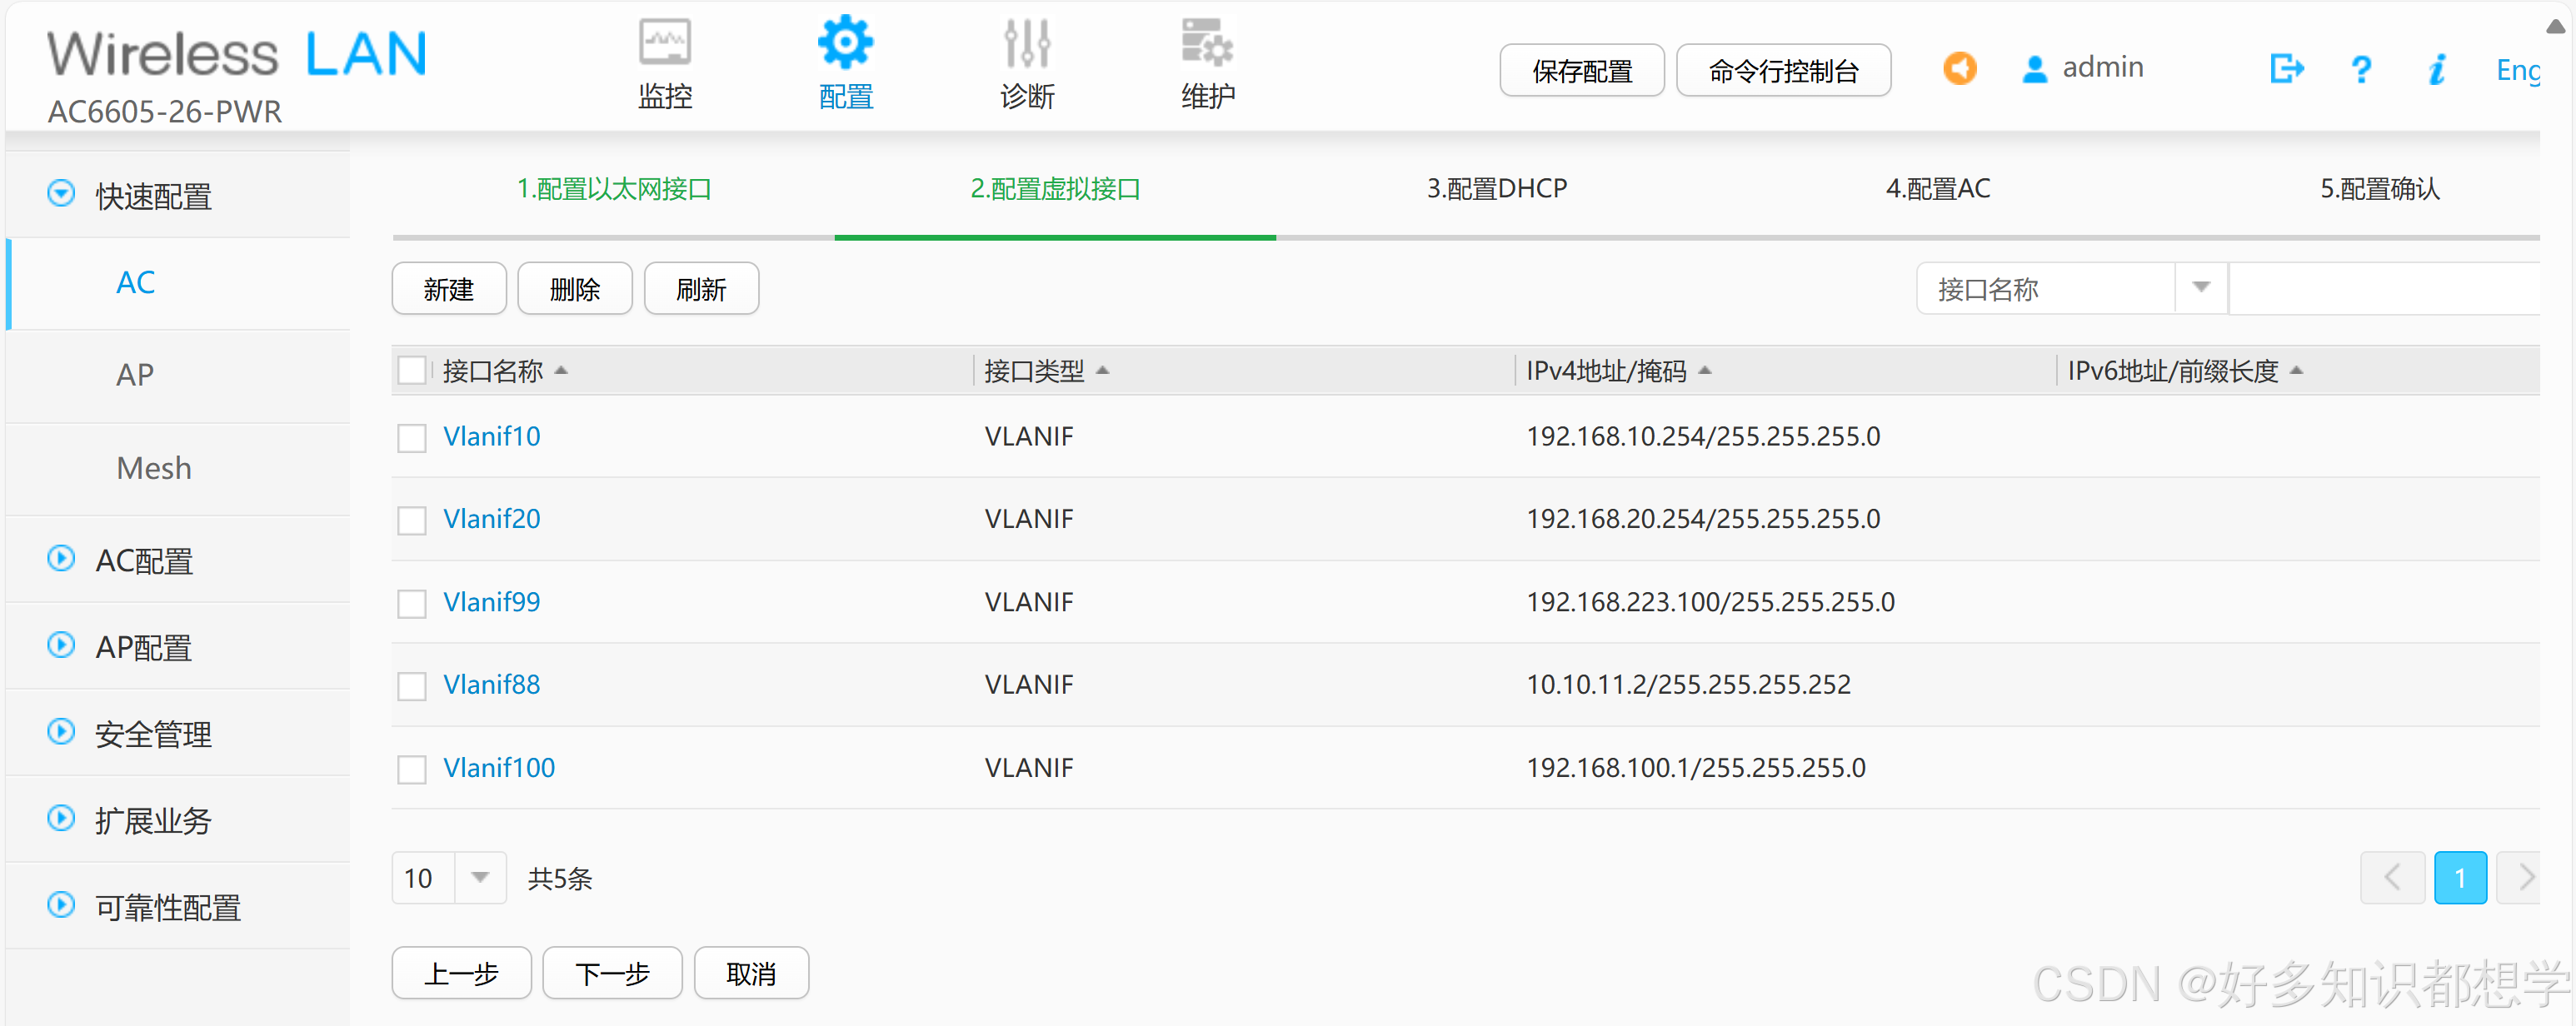Image resolution: width=2576 pixels, height=1026 pixels.
Task: Toggle the select-all header checkbox
Action: coord(412,371)
